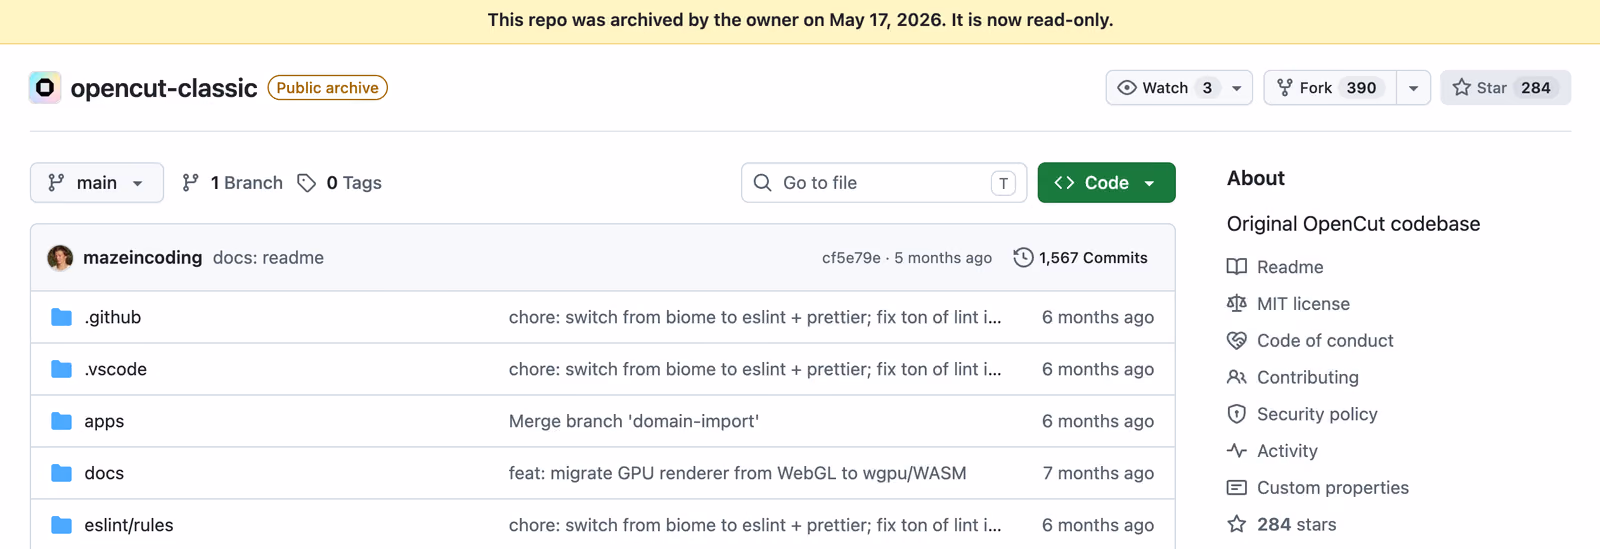
Task: Open the .vscode folder
Action: (116, 369)
